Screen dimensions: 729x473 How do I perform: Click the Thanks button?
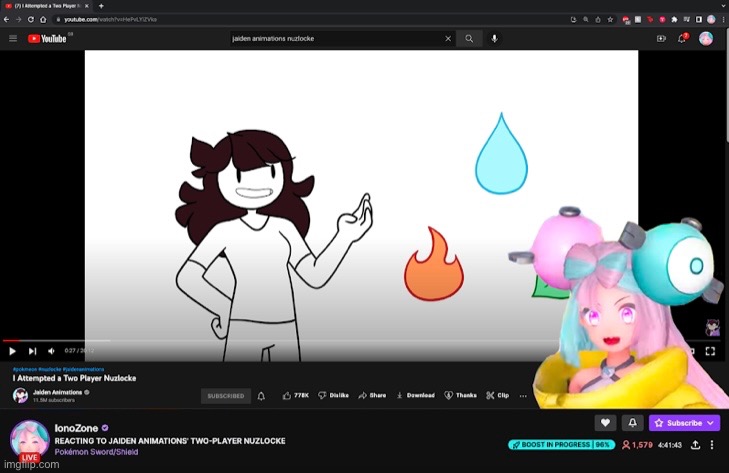(460, 395)
